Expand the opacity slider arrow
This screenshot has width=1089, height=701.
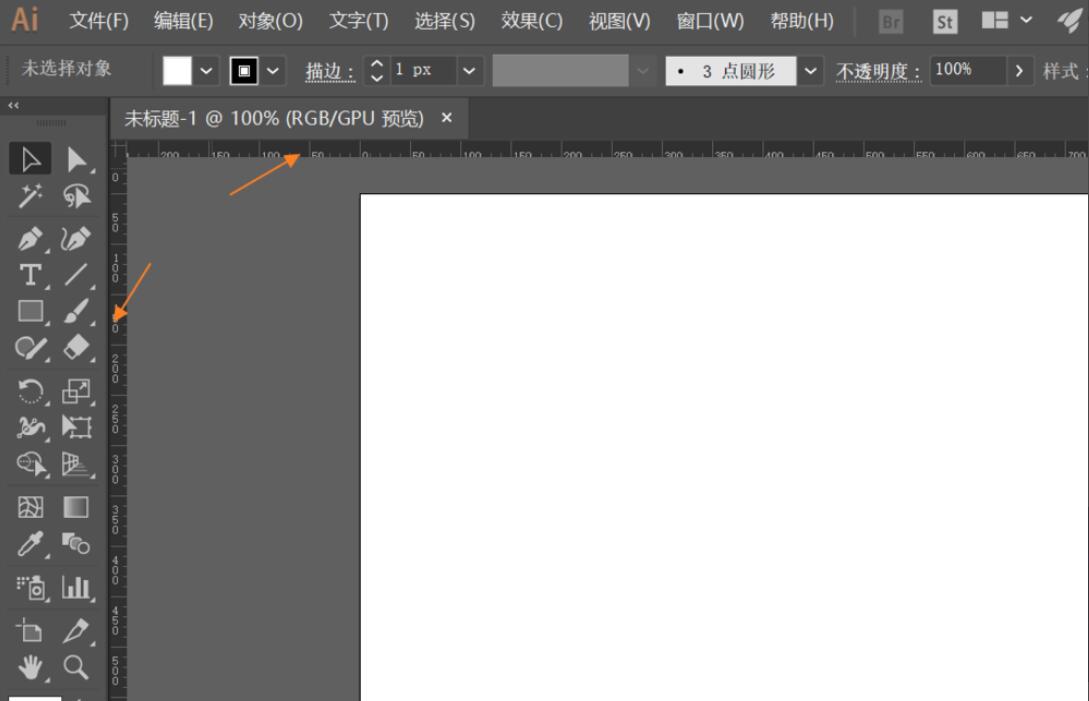coord(1019,71)
